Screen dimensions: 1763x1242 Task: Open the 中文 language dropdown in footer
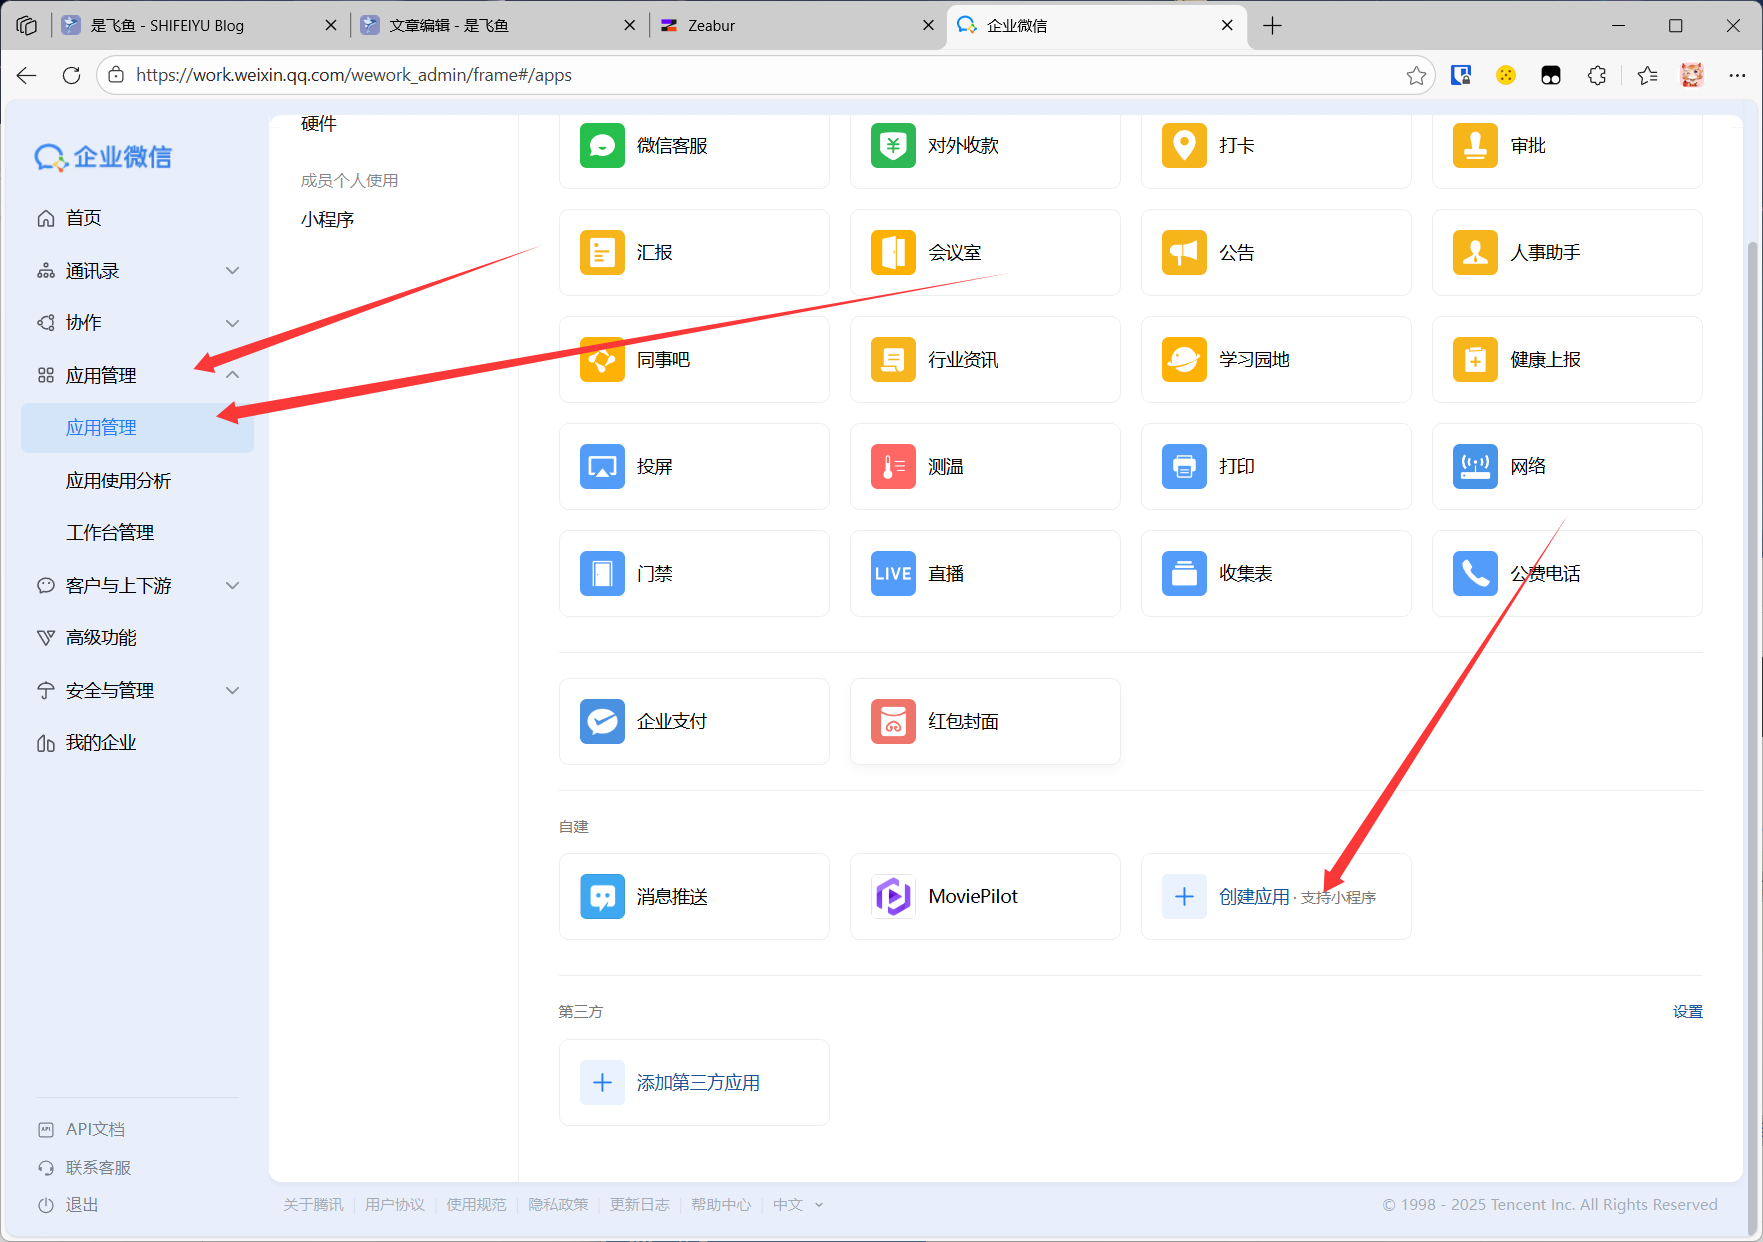tap(797, 1205)
